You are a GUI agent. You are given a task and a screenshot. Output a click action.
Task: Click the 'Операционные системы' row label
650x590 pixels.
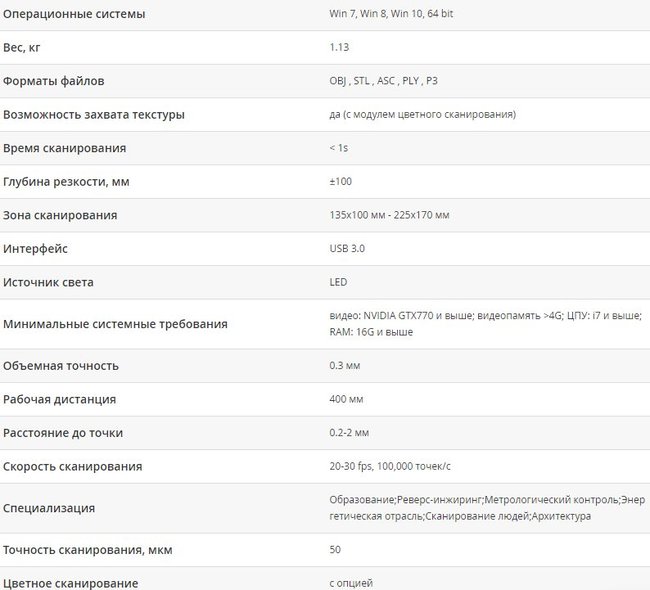tap(74, 14)
